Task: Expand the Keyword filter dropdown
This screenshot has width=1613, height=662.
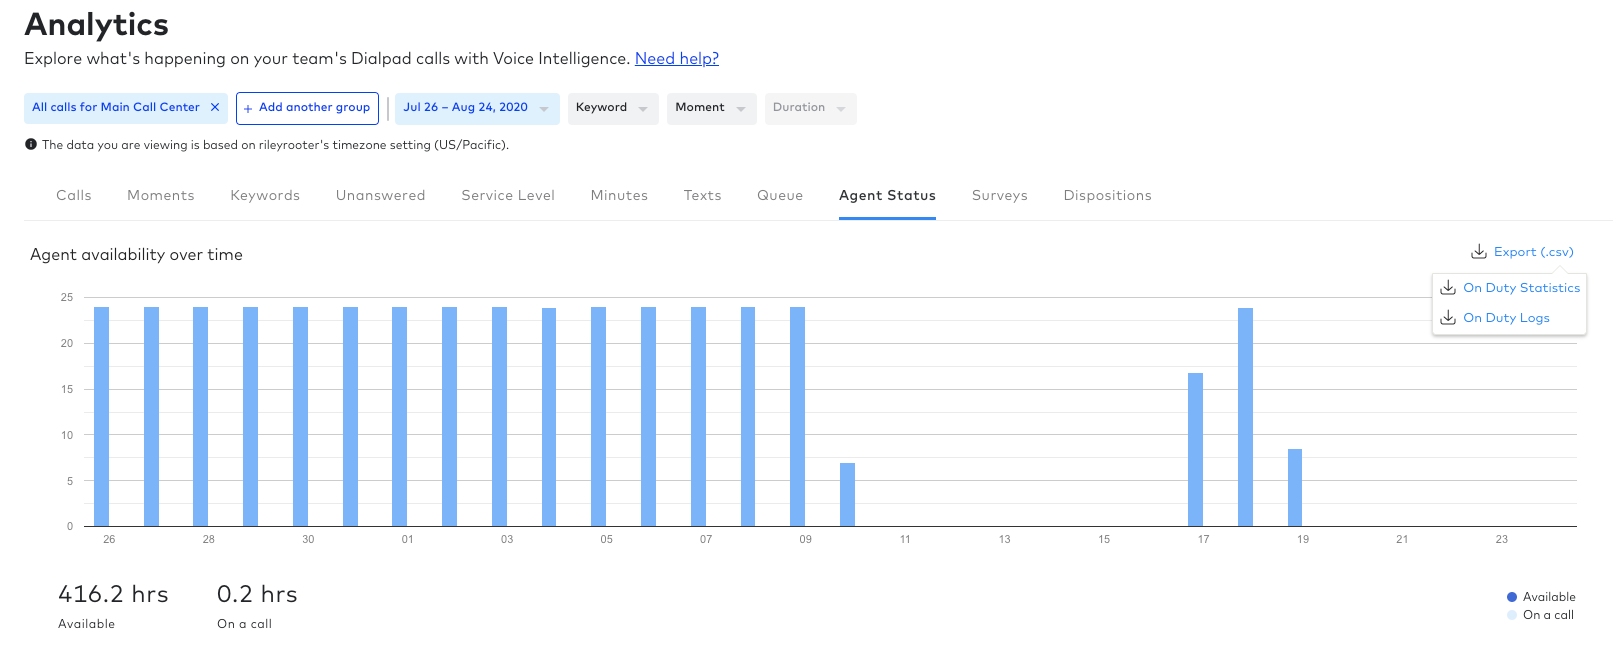Action: (x=613, y=108)
